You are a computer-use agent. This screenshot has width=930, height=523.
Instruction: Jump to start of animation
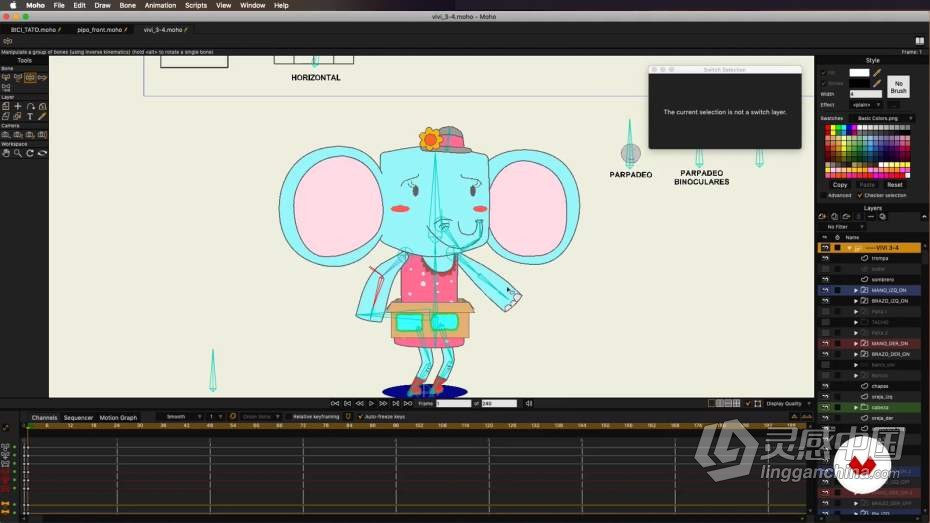point(335,403)
